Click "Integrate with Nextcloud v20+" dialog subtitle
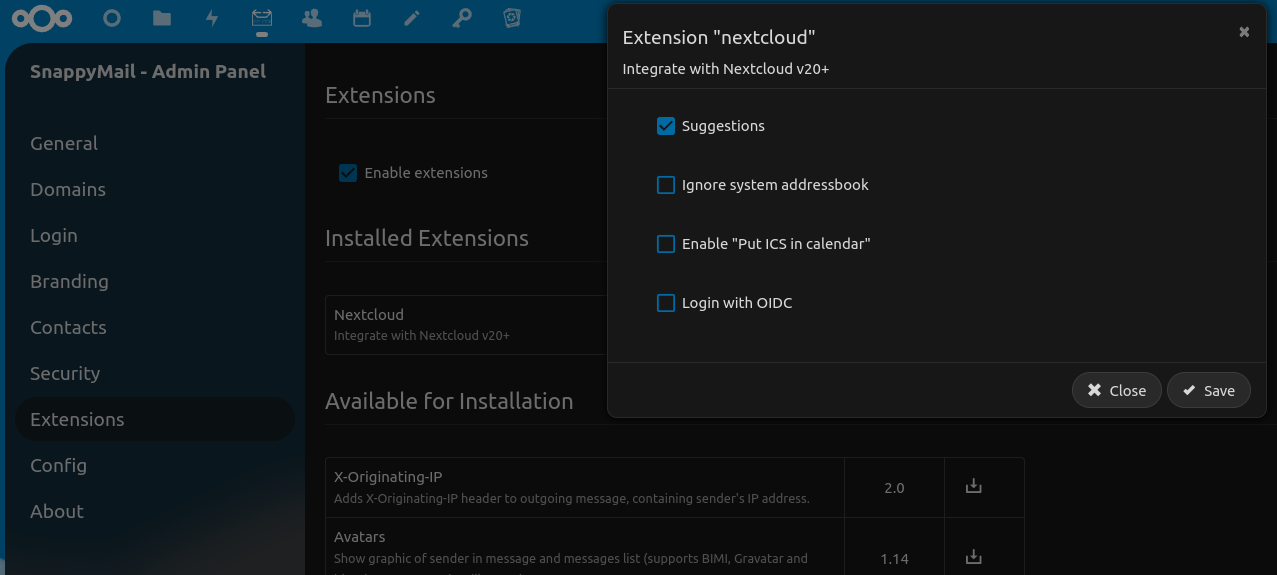This screenshot has width=1277, height=575. [x=726, y=69]
